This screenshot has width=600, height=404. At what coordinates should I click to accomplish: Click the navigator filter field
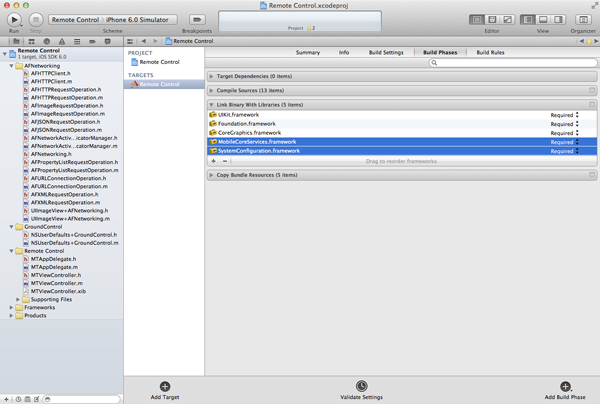[82, 399]
